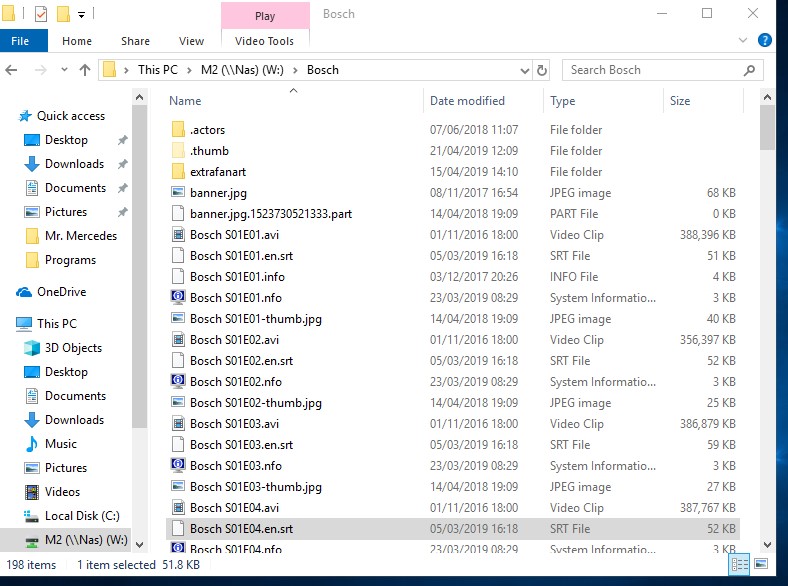Click the Properties quick access toolbar icon
Screen dimensions: 788x586
click(41, 14)
